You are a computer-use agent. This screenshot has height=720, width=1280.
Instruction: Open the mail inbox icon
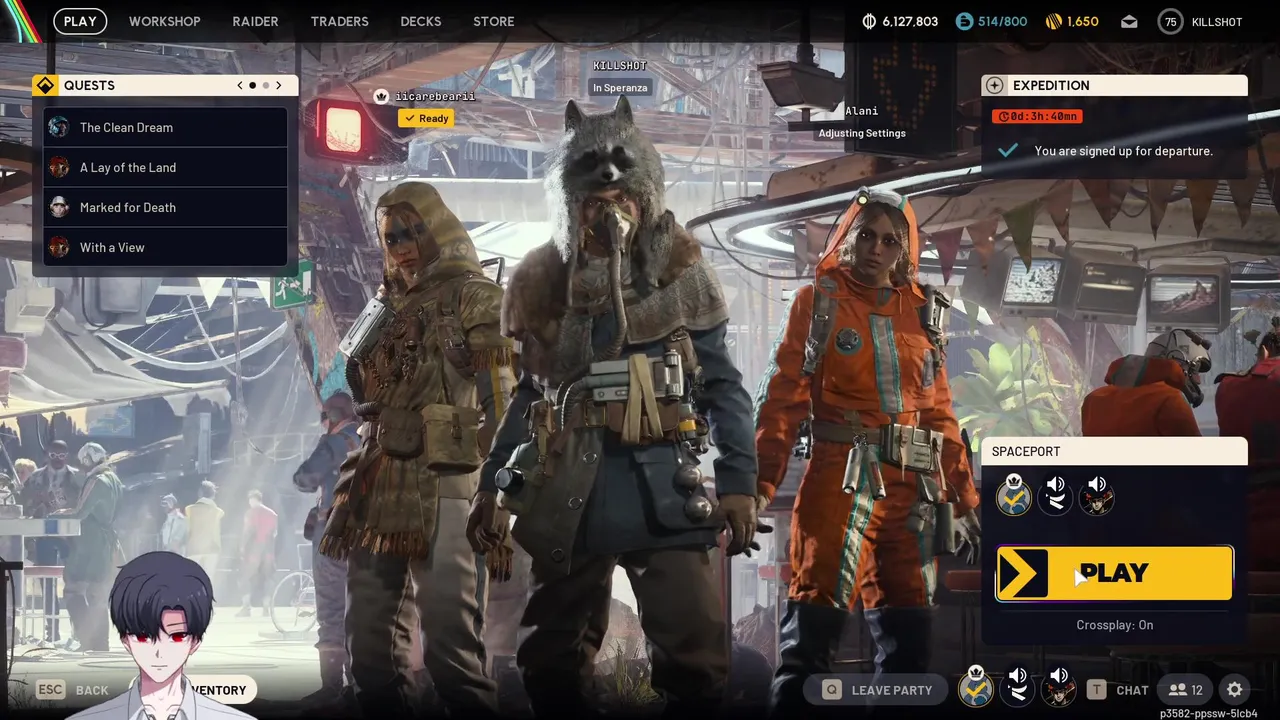(1128, 21)
